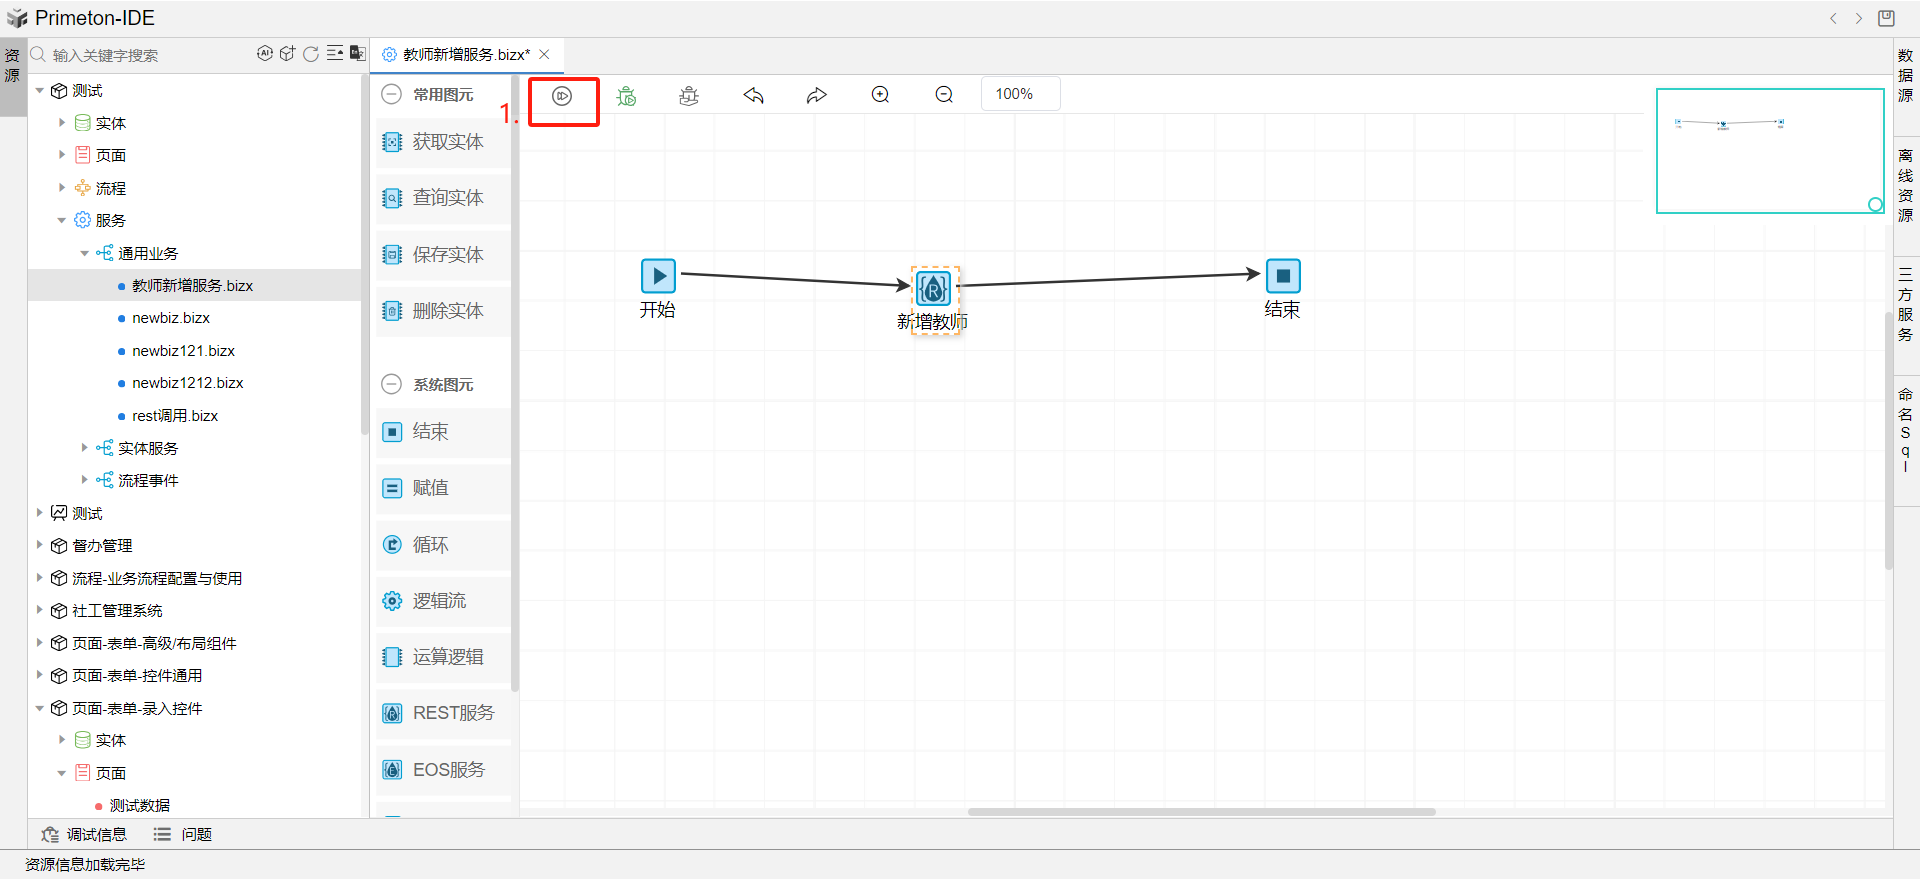This screenshot has height=880, width=1920.
Task: Collapse the 系统图元 palette section
Action: pos(392,385)
